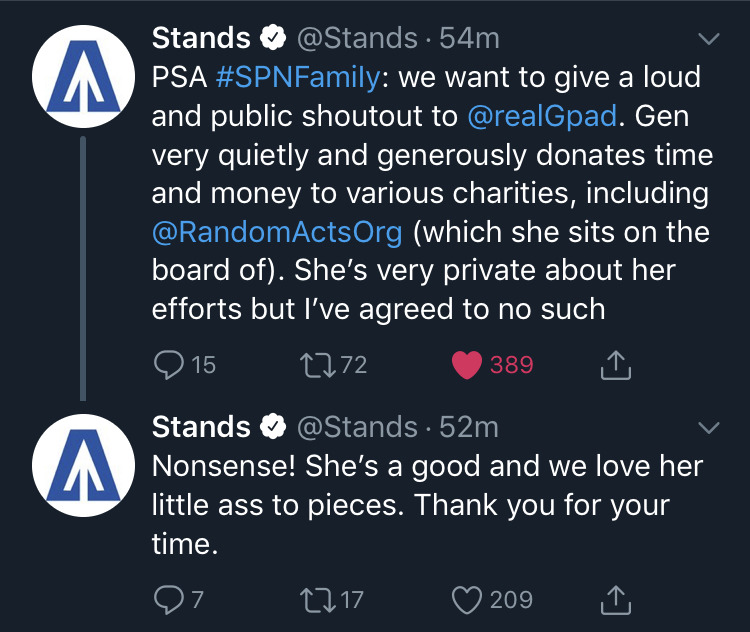This screenshot has width=750, height=632.
Task: Expand the second tweet's options chevron
Action: pyautogui.click(x=708, y=428)
